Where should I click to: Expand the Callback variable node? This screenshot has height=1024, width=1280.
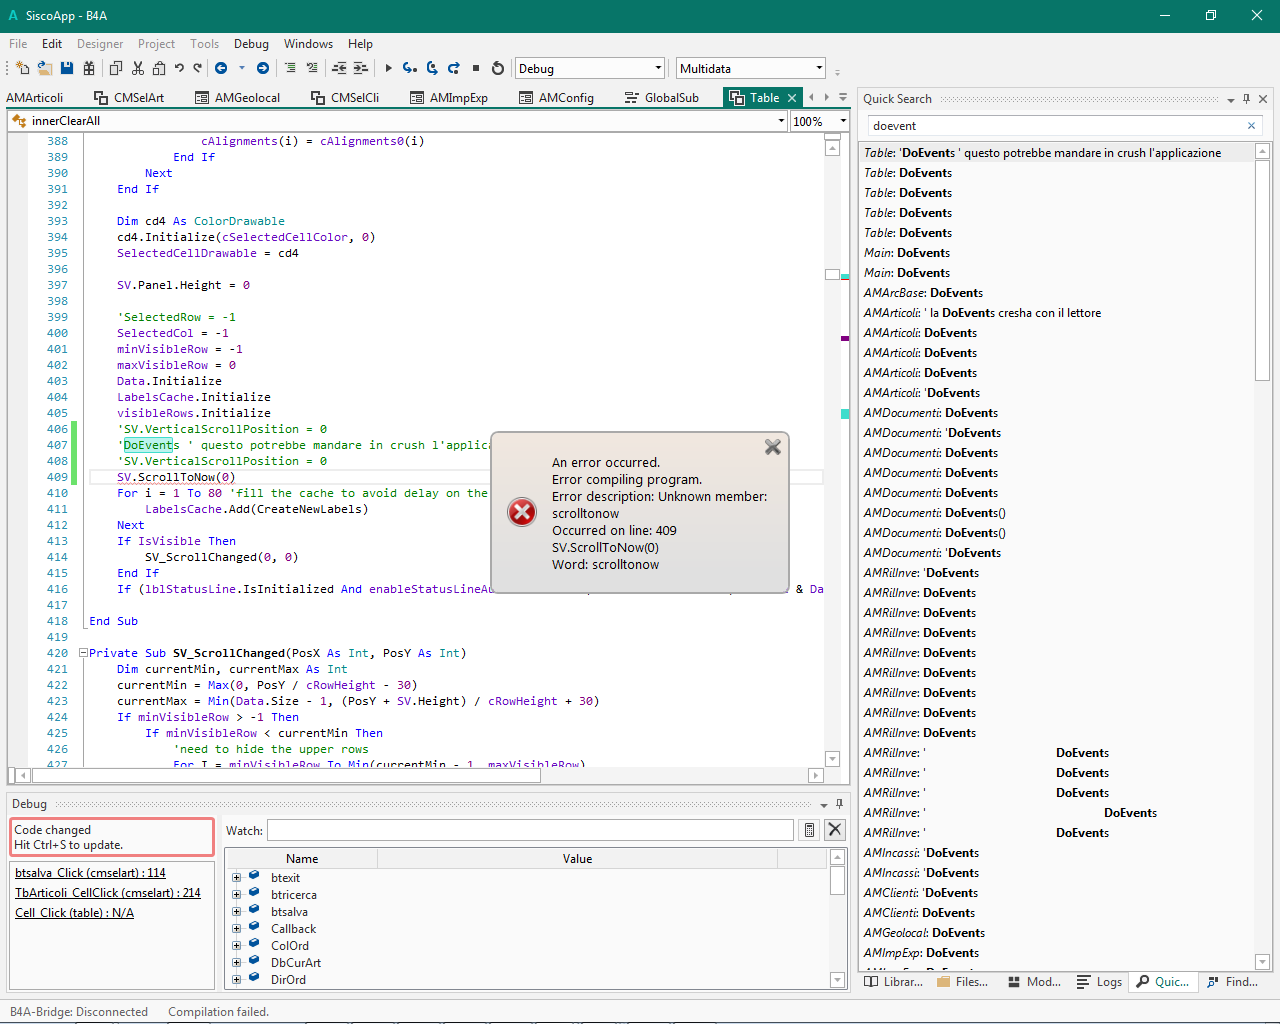237,929
